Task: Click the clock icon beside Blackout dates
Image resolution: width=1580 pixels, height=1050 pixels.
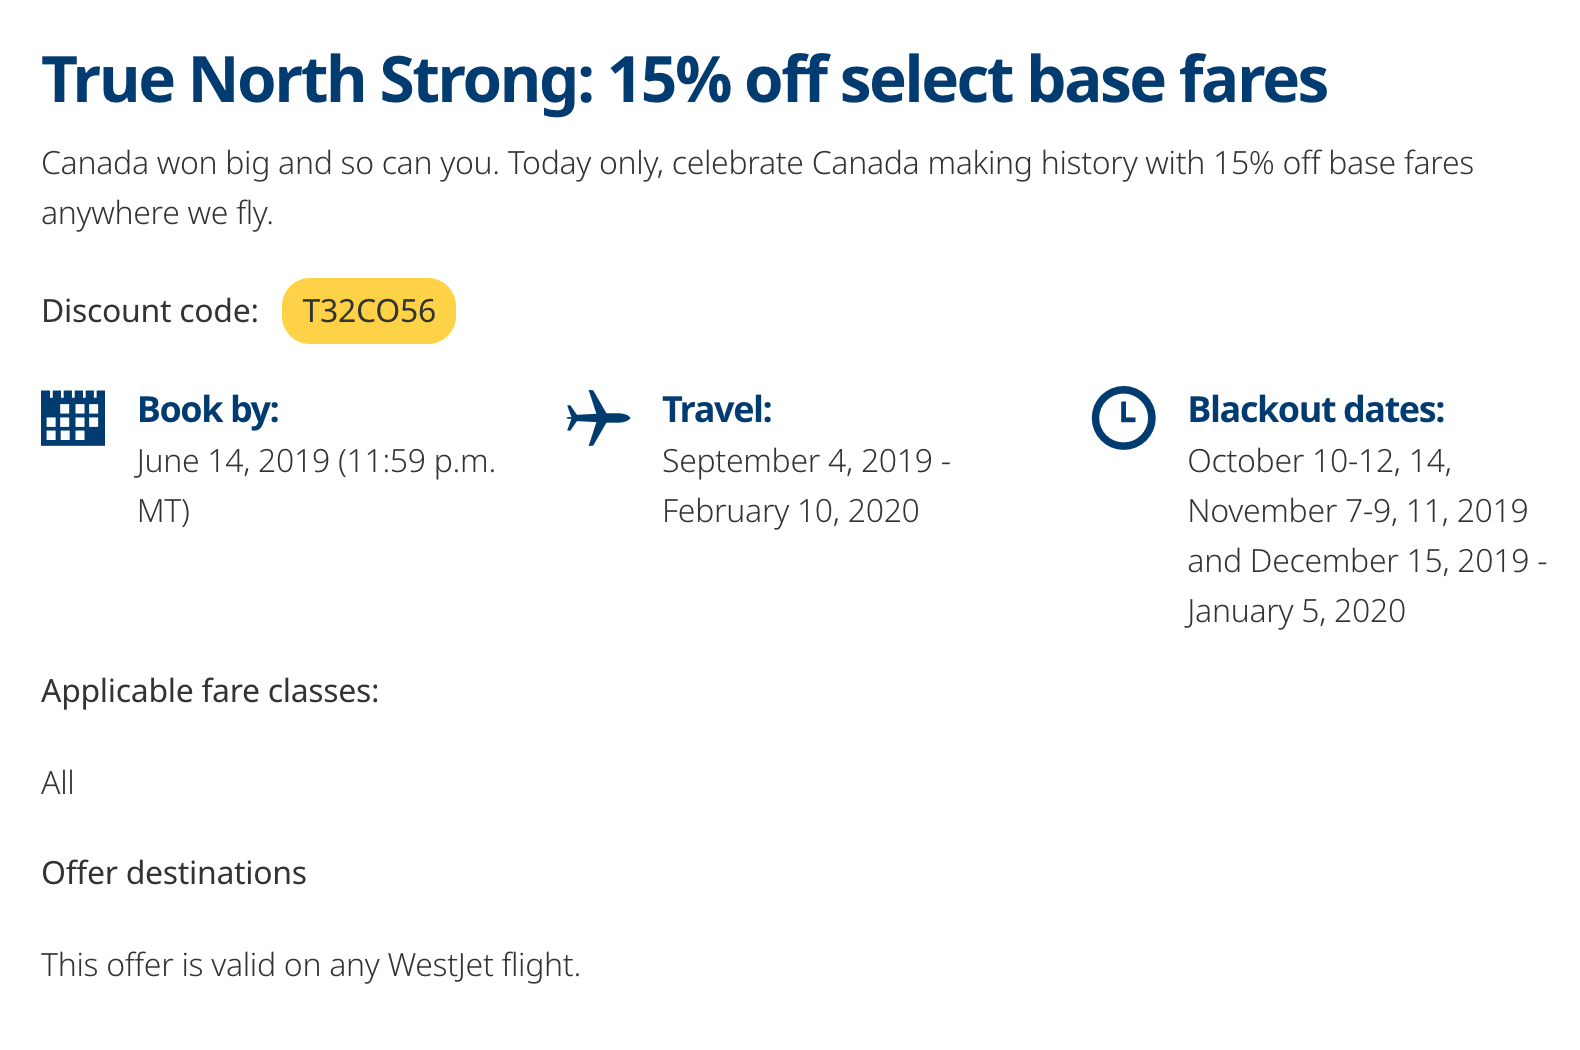Action: pos(1123,417)
